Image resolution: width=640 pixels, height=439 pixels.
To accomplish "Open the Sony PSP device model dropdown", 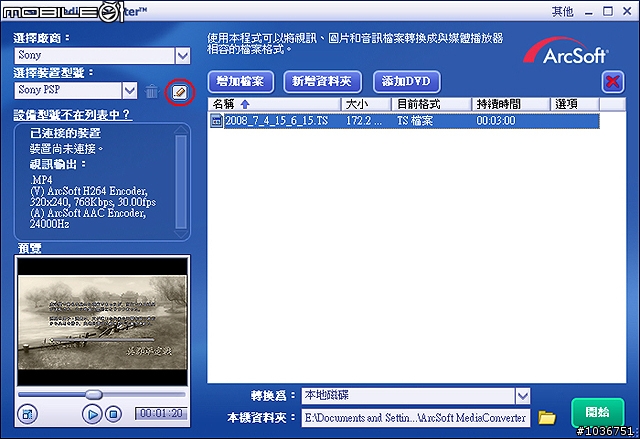I will coord(129,90).
